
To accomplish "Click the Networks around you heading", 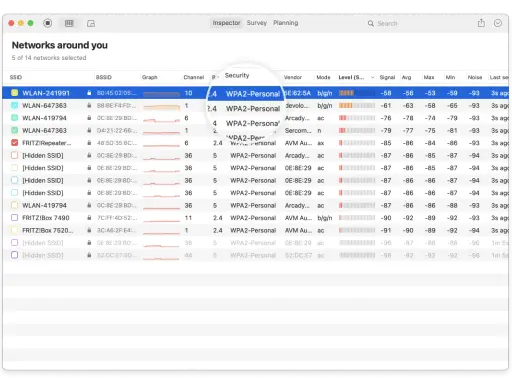I will click(x=60, y=45).
